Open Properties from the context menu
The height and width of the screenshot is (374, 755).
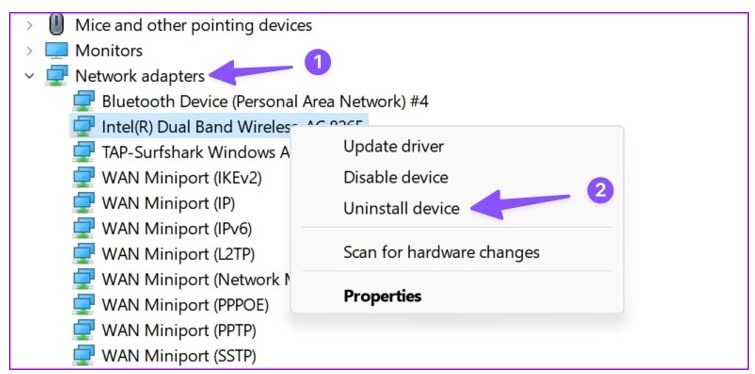tap(382, 296)
